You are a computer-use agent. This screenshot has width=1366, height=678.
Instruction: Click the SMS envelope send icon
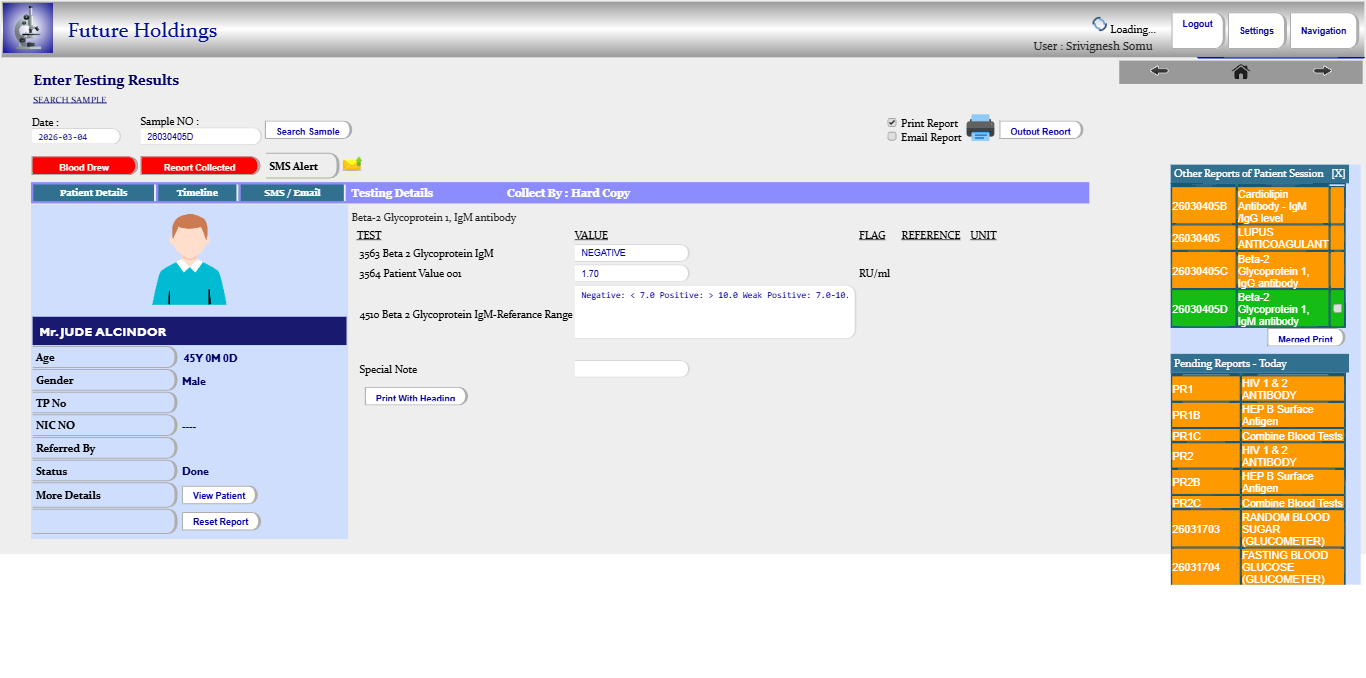click(352, 164)
